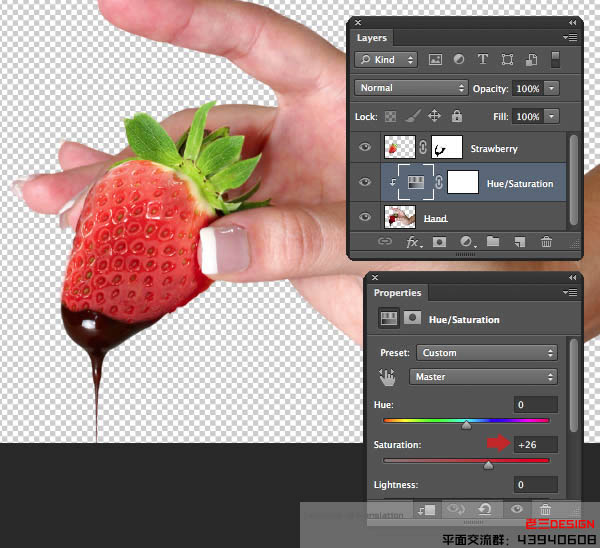
Task: Create new fill or adjustment layer
Action: click(x=467, y=242)
